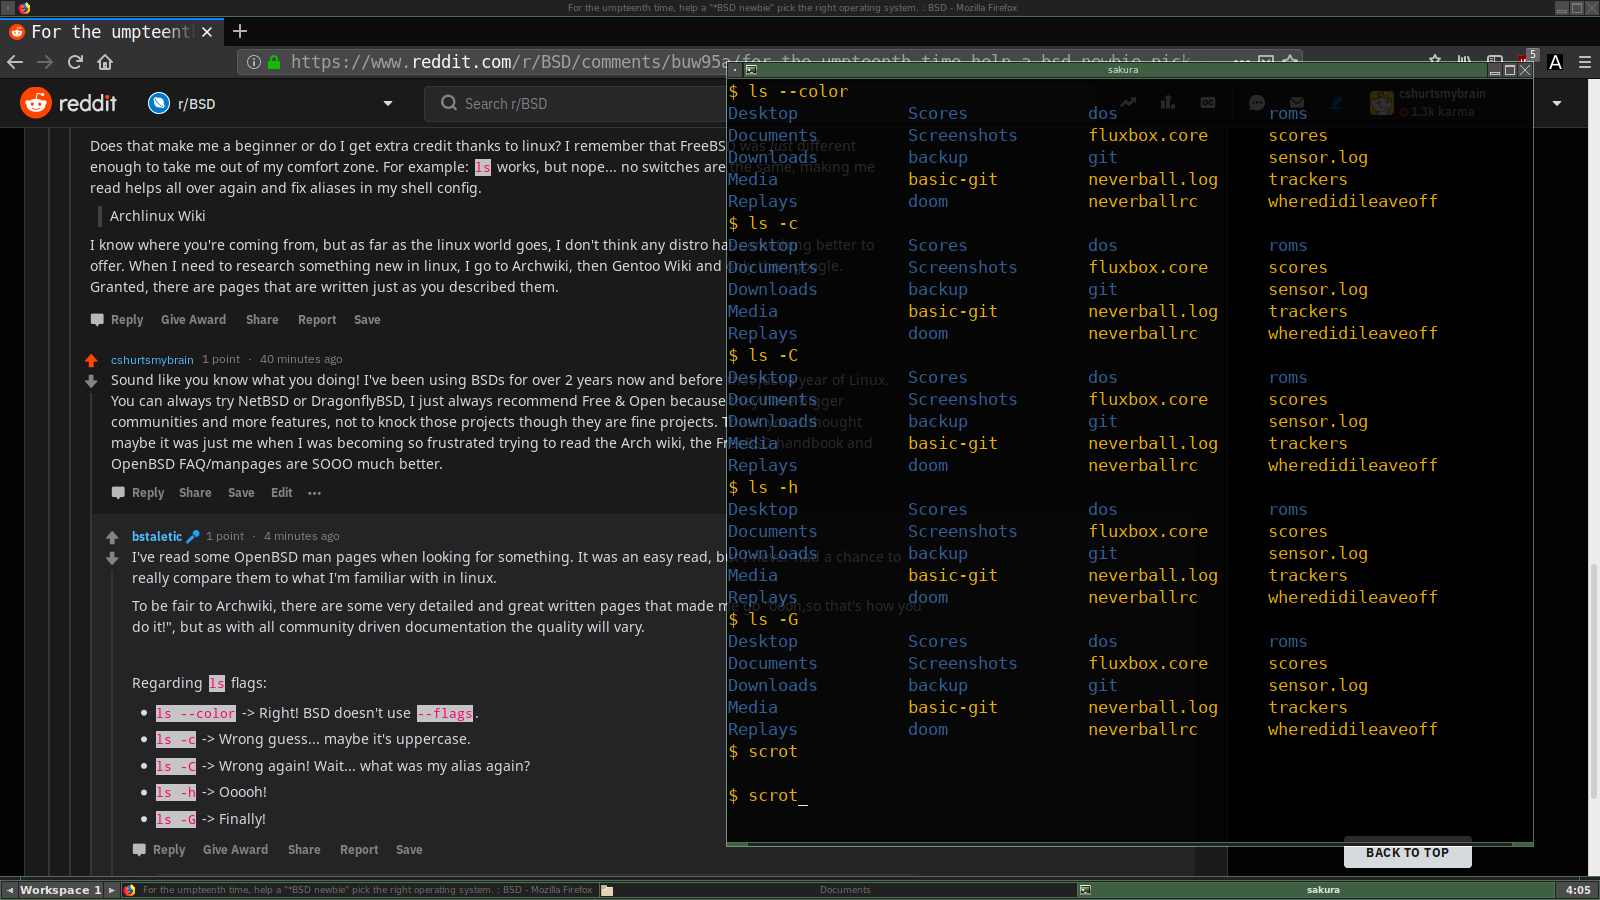Switch to sakura in the taskbar
The height and width of the screenshot is (900, 1600).
[1323, 890]
